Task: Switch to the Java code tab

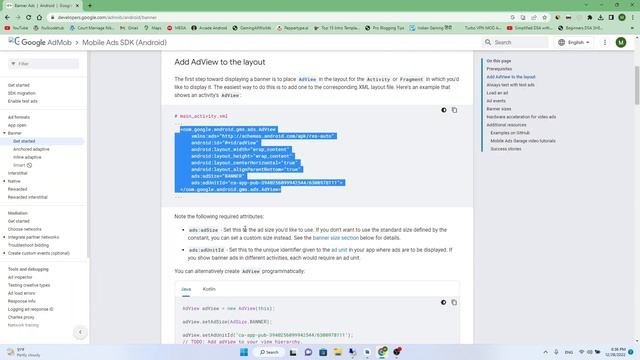Action: [x=186, y=289]
